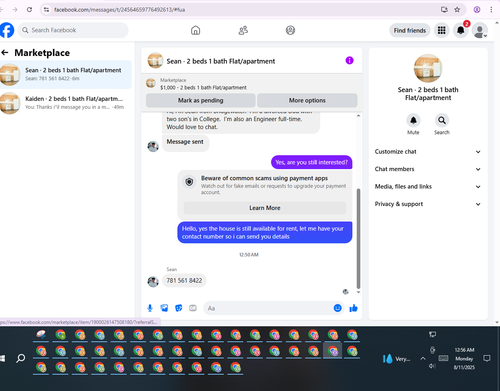This screenshot has width=500, height=391.
Task: Open Sean's conversation in the Marketplace list
Action: tap(66, 74)
